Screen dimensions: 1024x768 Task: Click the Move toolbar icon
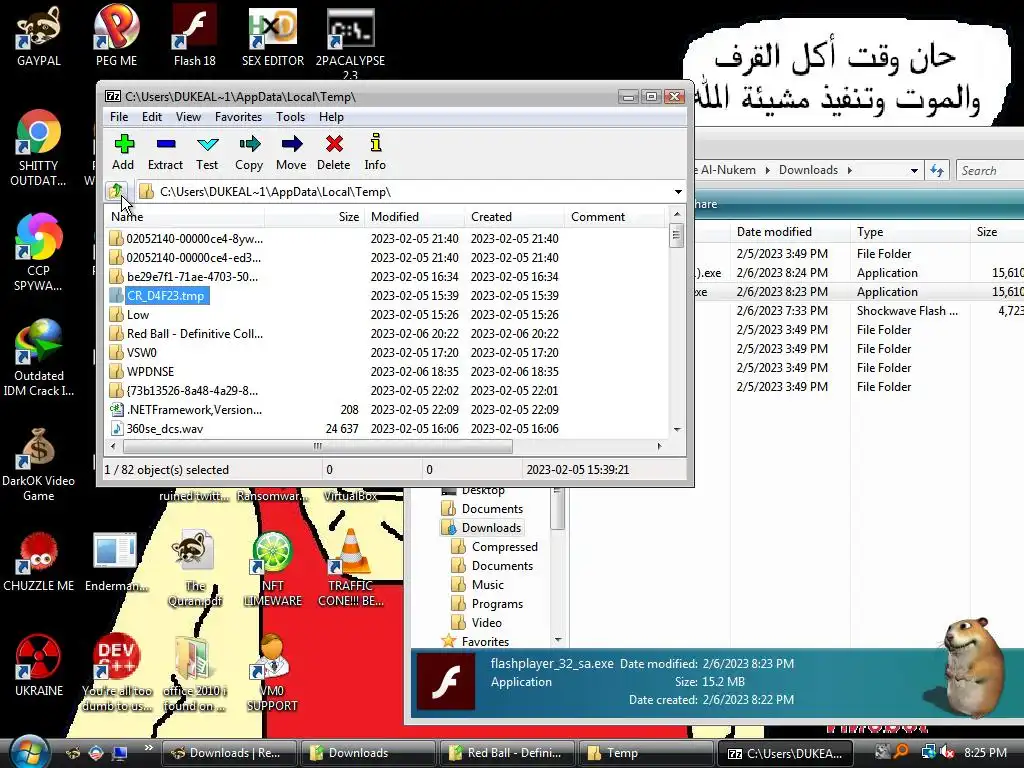point(291,152)
